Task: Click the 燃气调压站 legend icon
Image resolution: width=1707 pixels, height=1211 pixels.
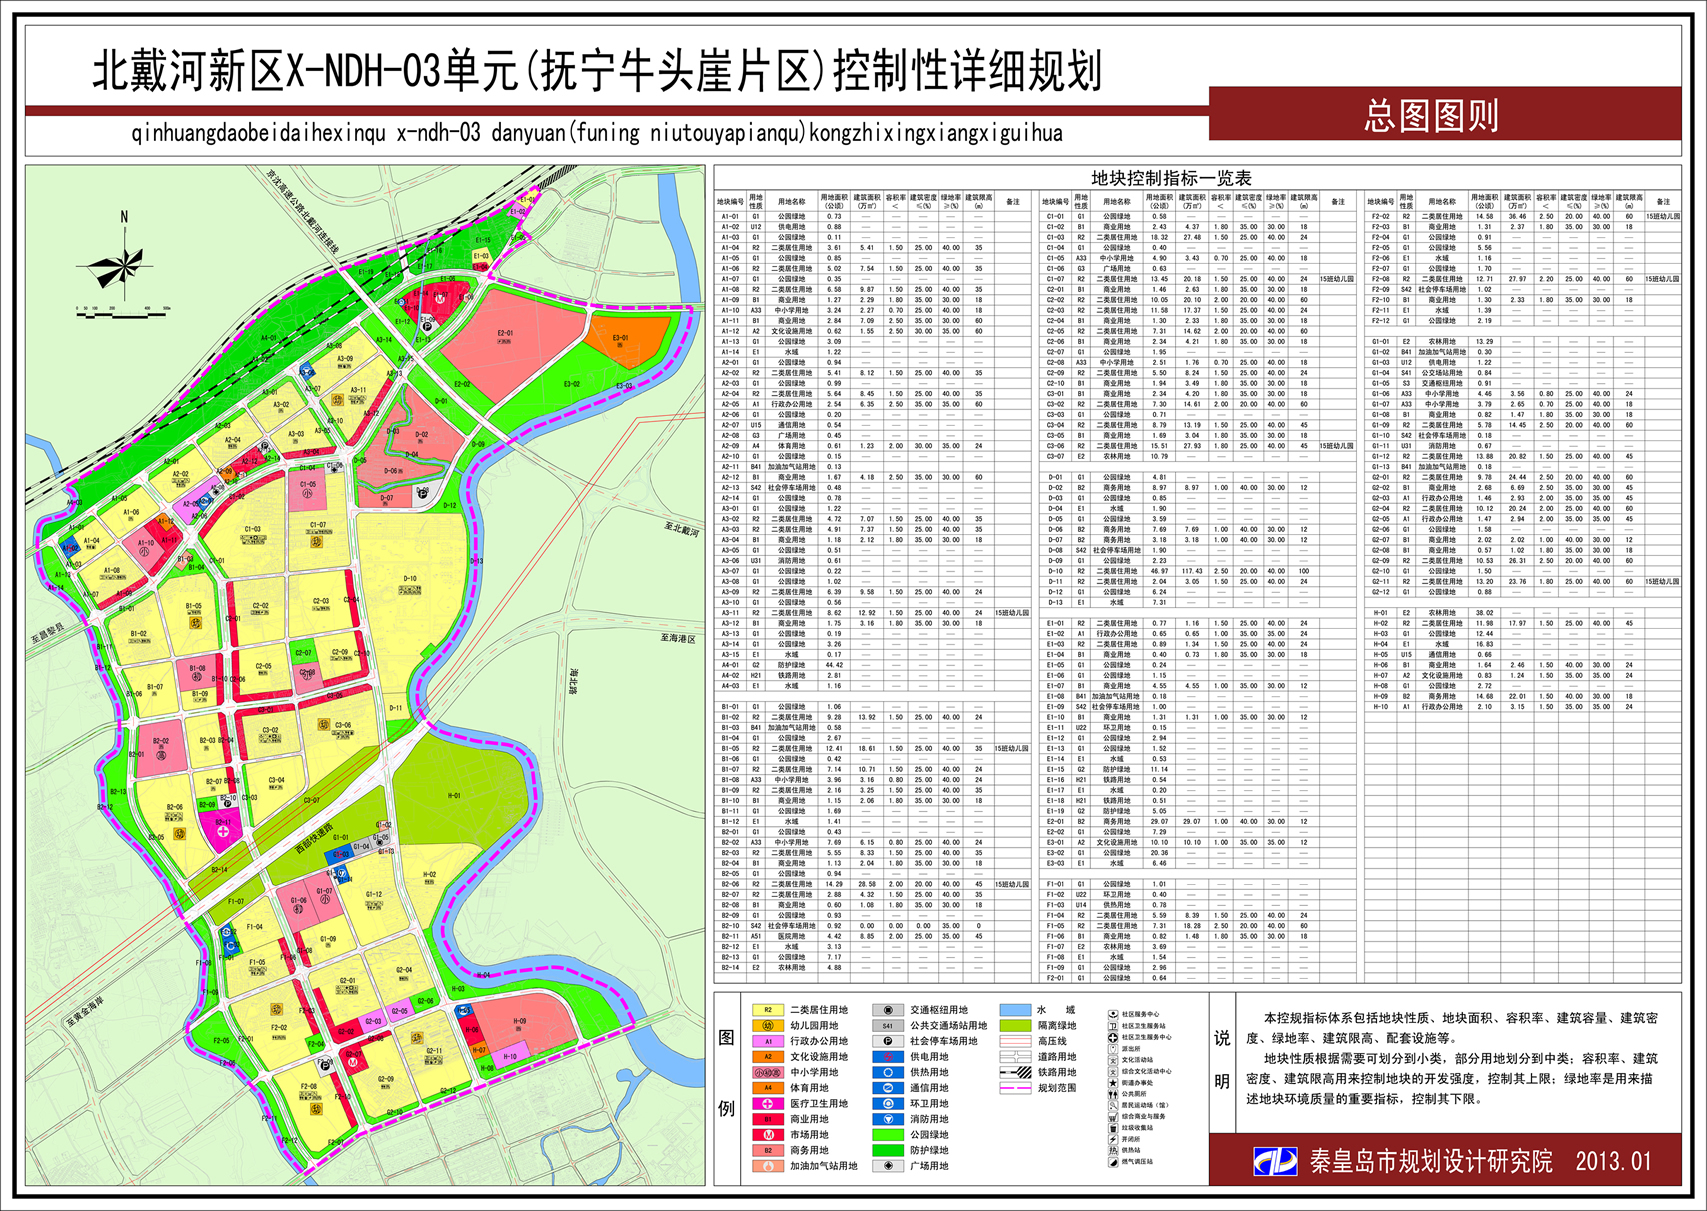Action: tap(1113, 1162)
